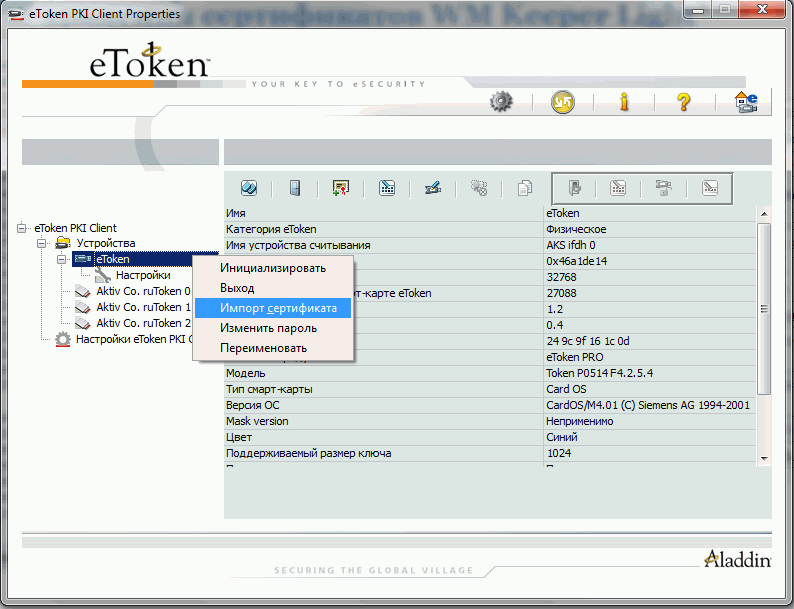The image size is (794, 609).
Task: Open help via the yellow question mark
Action: click(684, 101)
